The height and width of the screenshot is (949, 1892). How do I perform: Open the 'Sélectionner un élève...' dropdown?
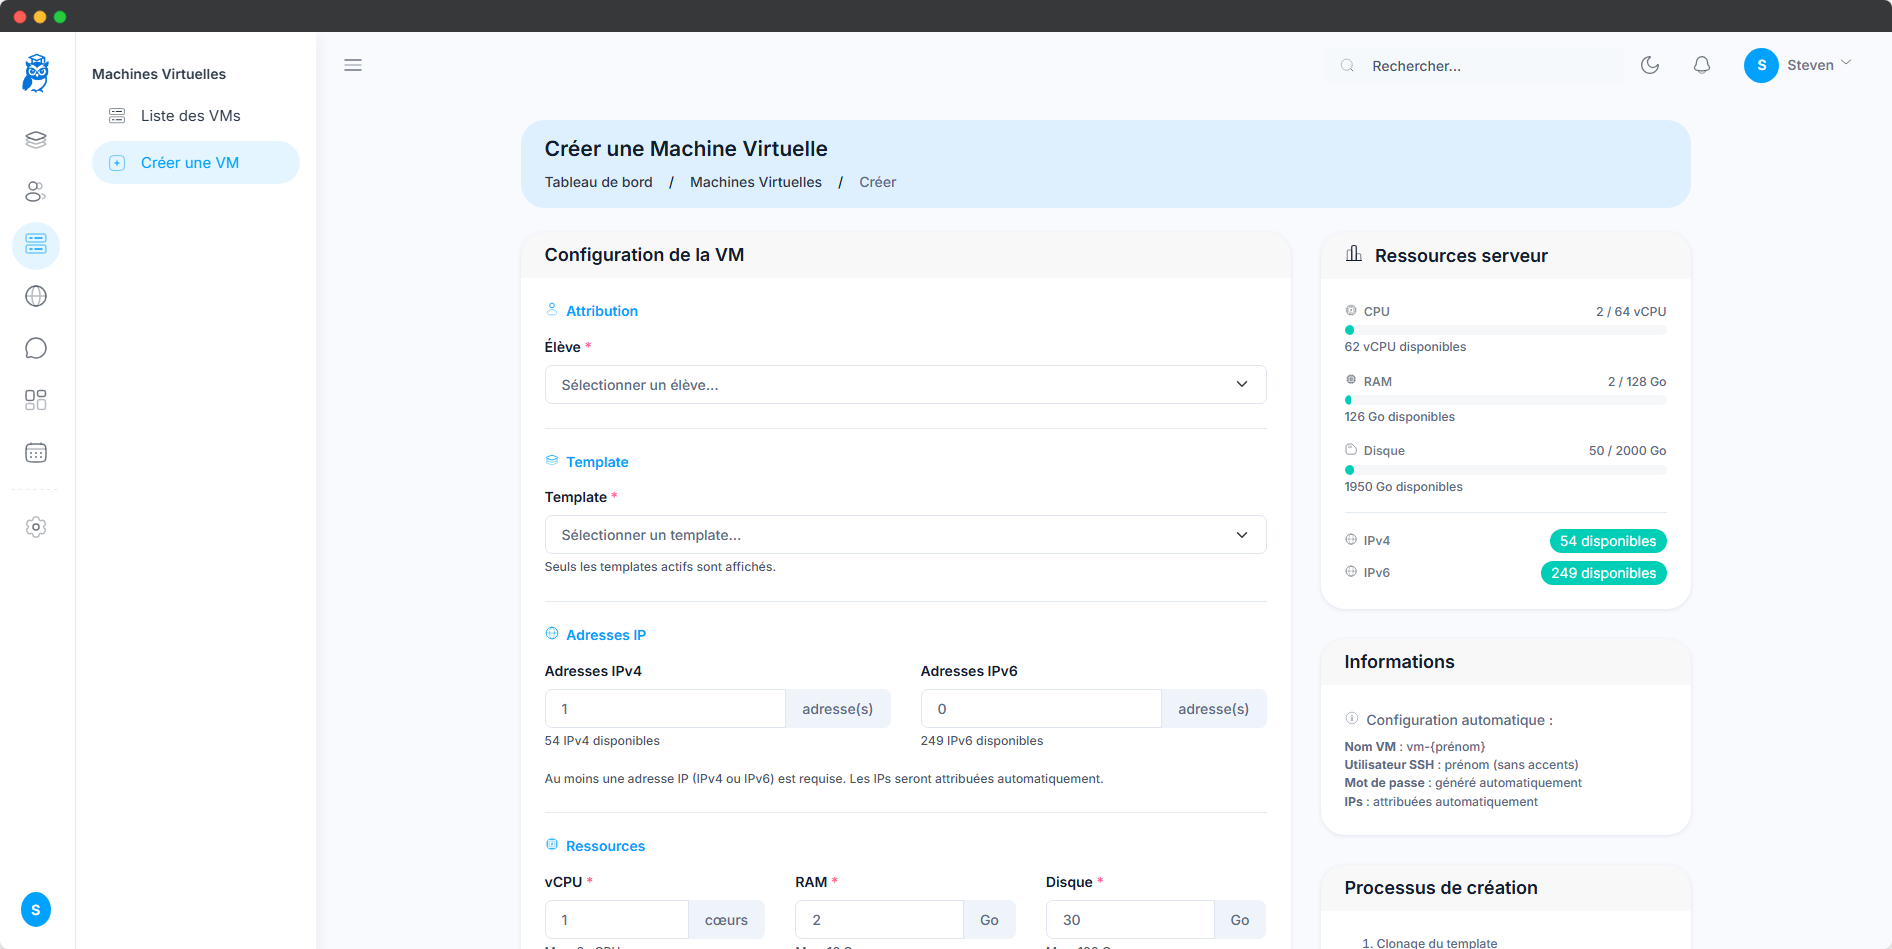(x=904, y=384)
